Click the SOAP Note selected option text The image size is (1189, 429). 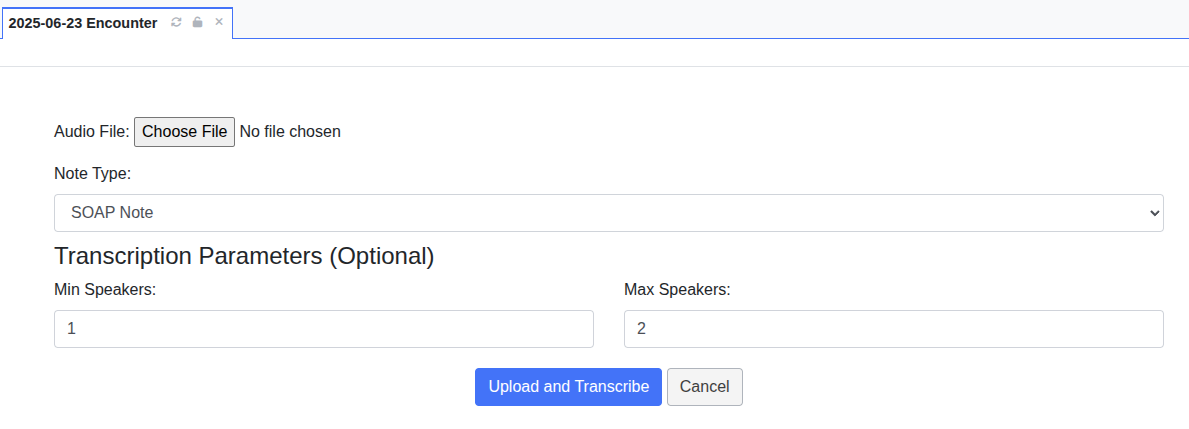click(112, 213)
